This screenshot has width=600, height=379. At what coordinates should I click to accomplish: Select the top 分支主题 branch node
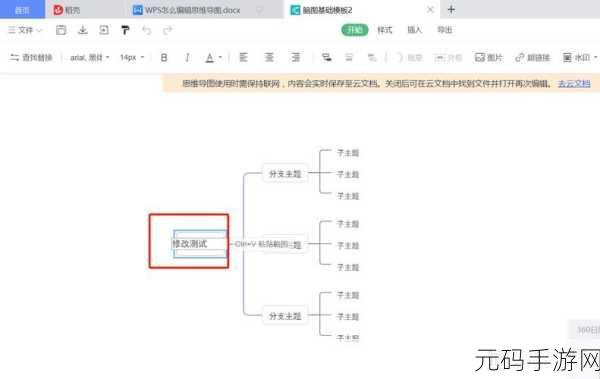coord(285,174)
